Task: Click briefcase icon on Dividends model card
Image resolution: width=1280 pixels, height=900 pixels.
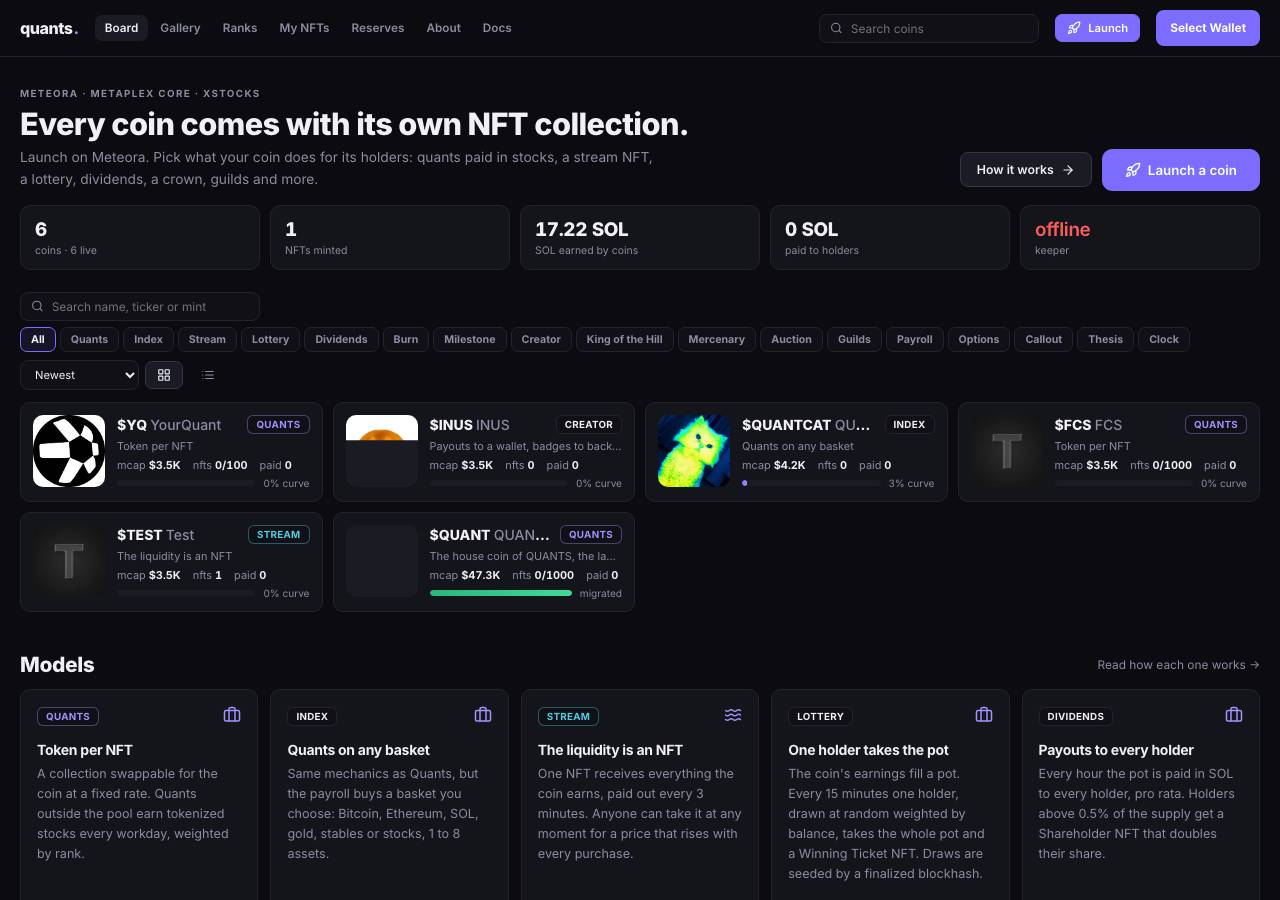Action: 1234,715
